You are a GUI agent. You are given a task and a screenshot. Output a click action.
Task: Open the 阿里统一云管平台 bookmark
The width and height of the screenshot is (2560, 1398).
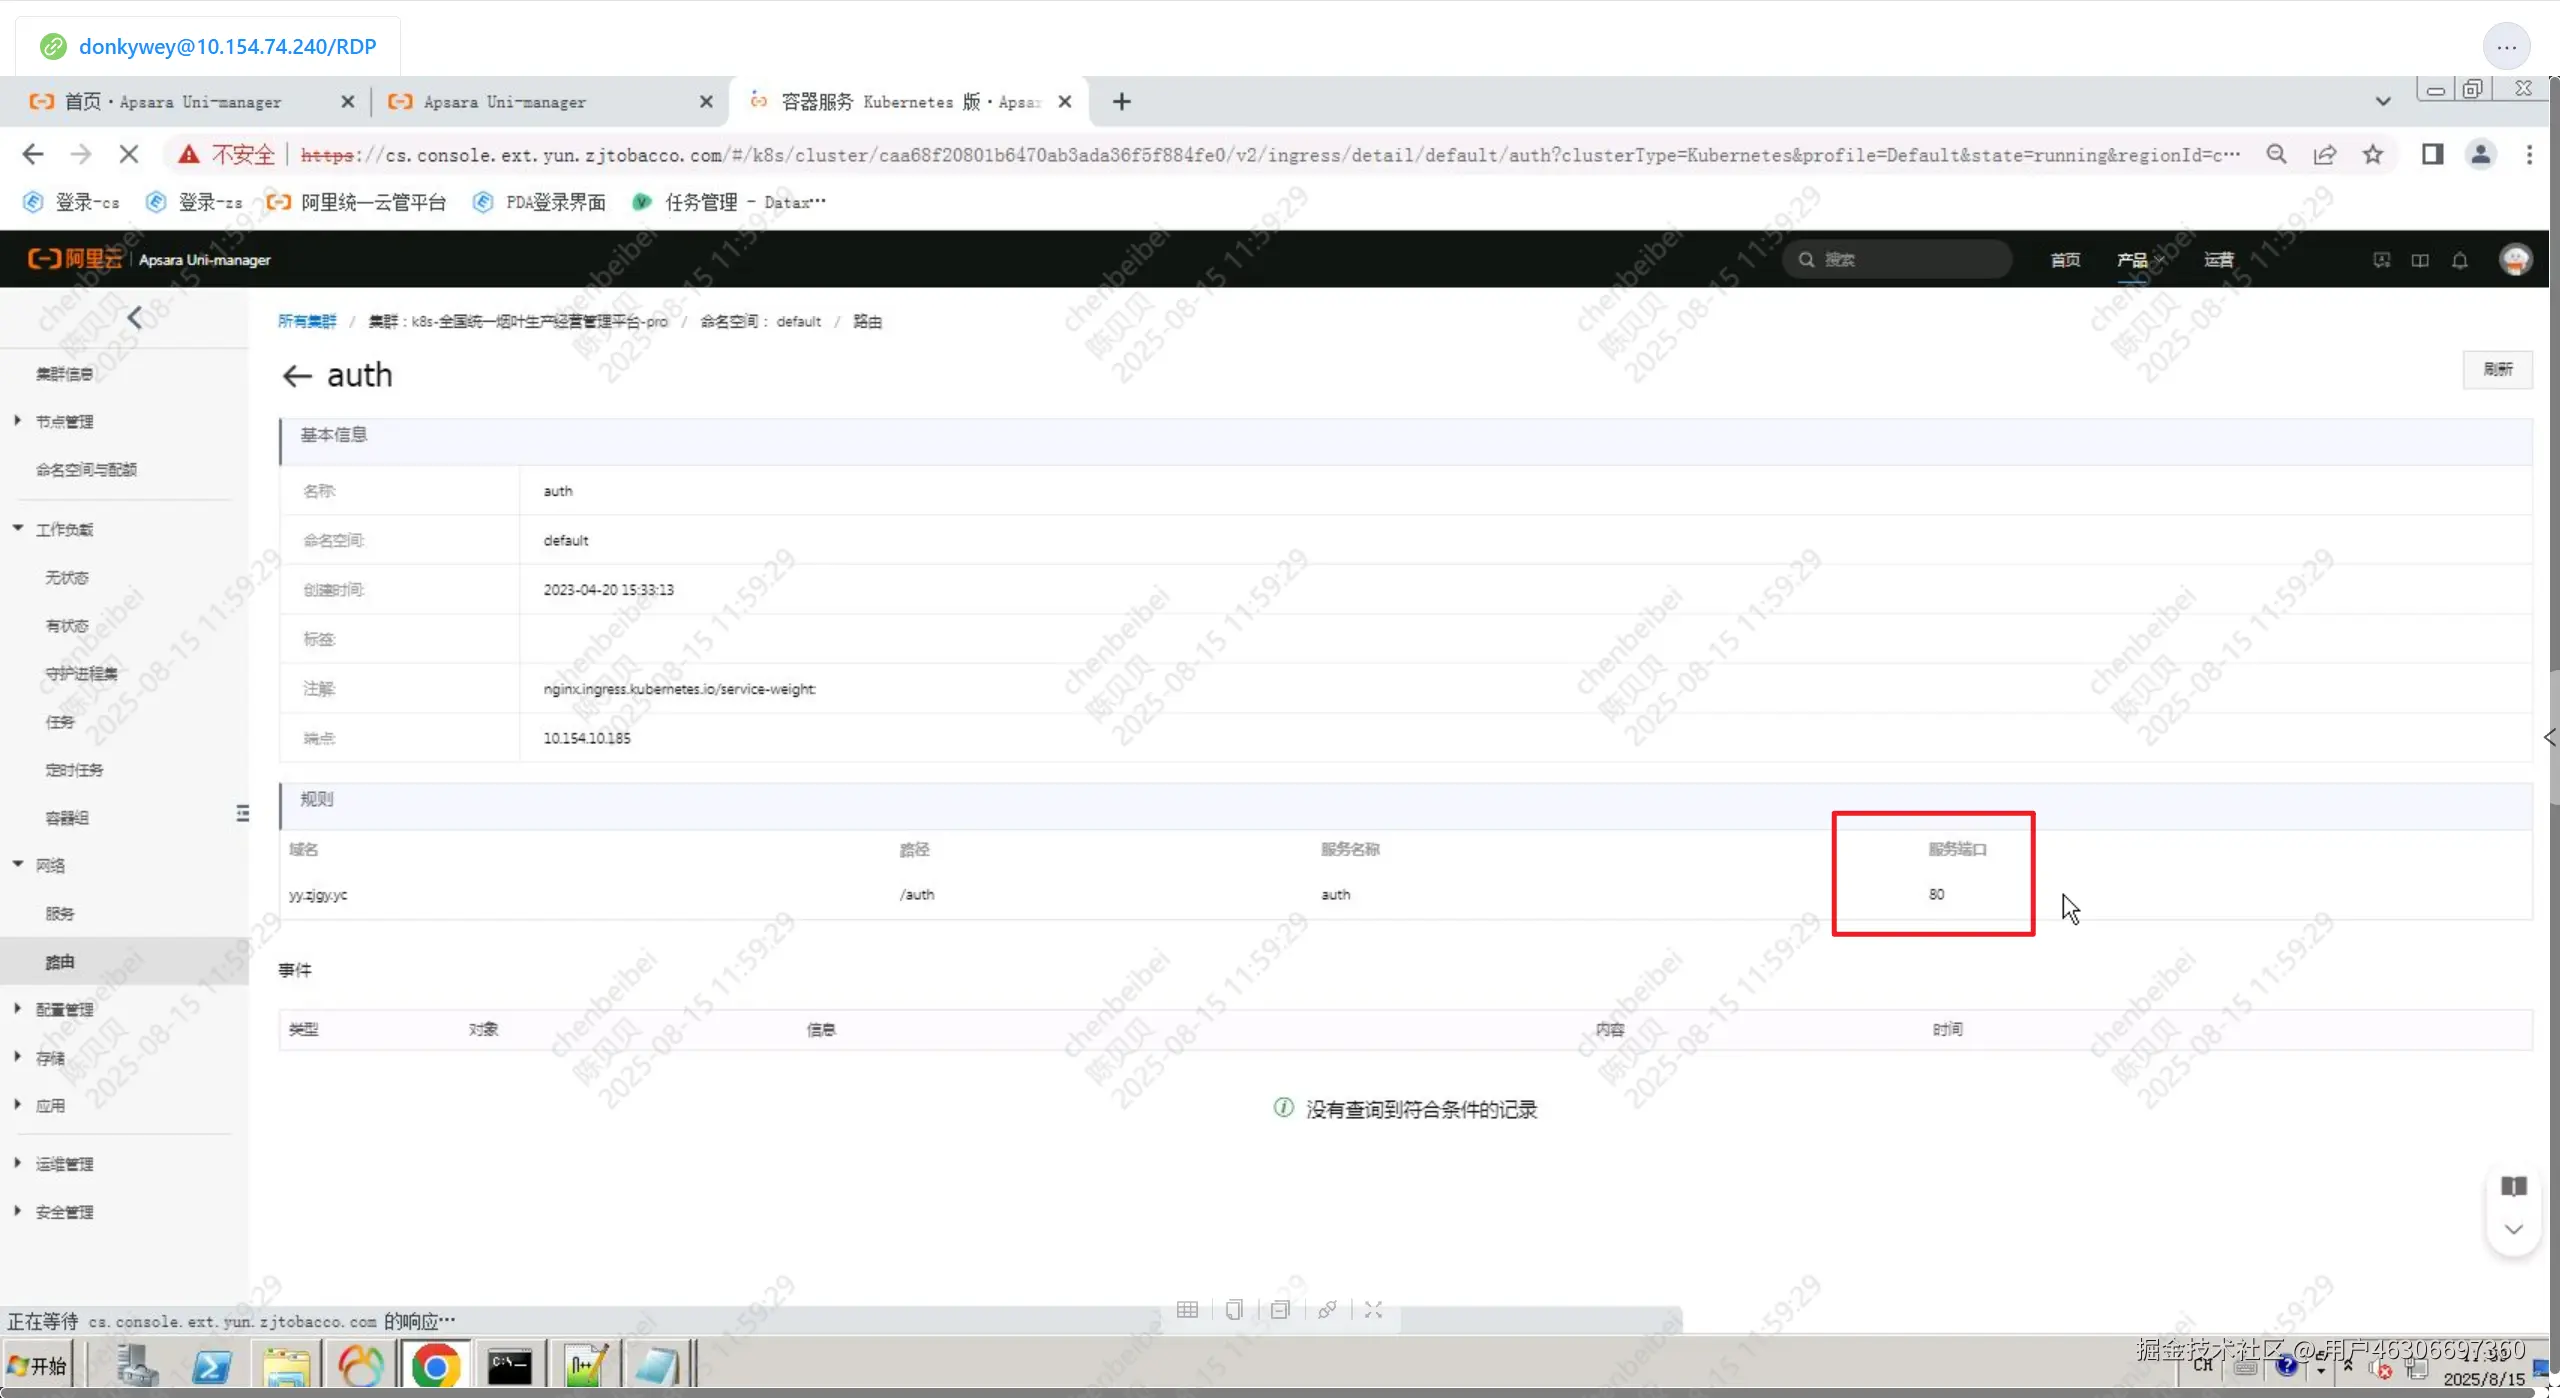[x=358, y=202]
